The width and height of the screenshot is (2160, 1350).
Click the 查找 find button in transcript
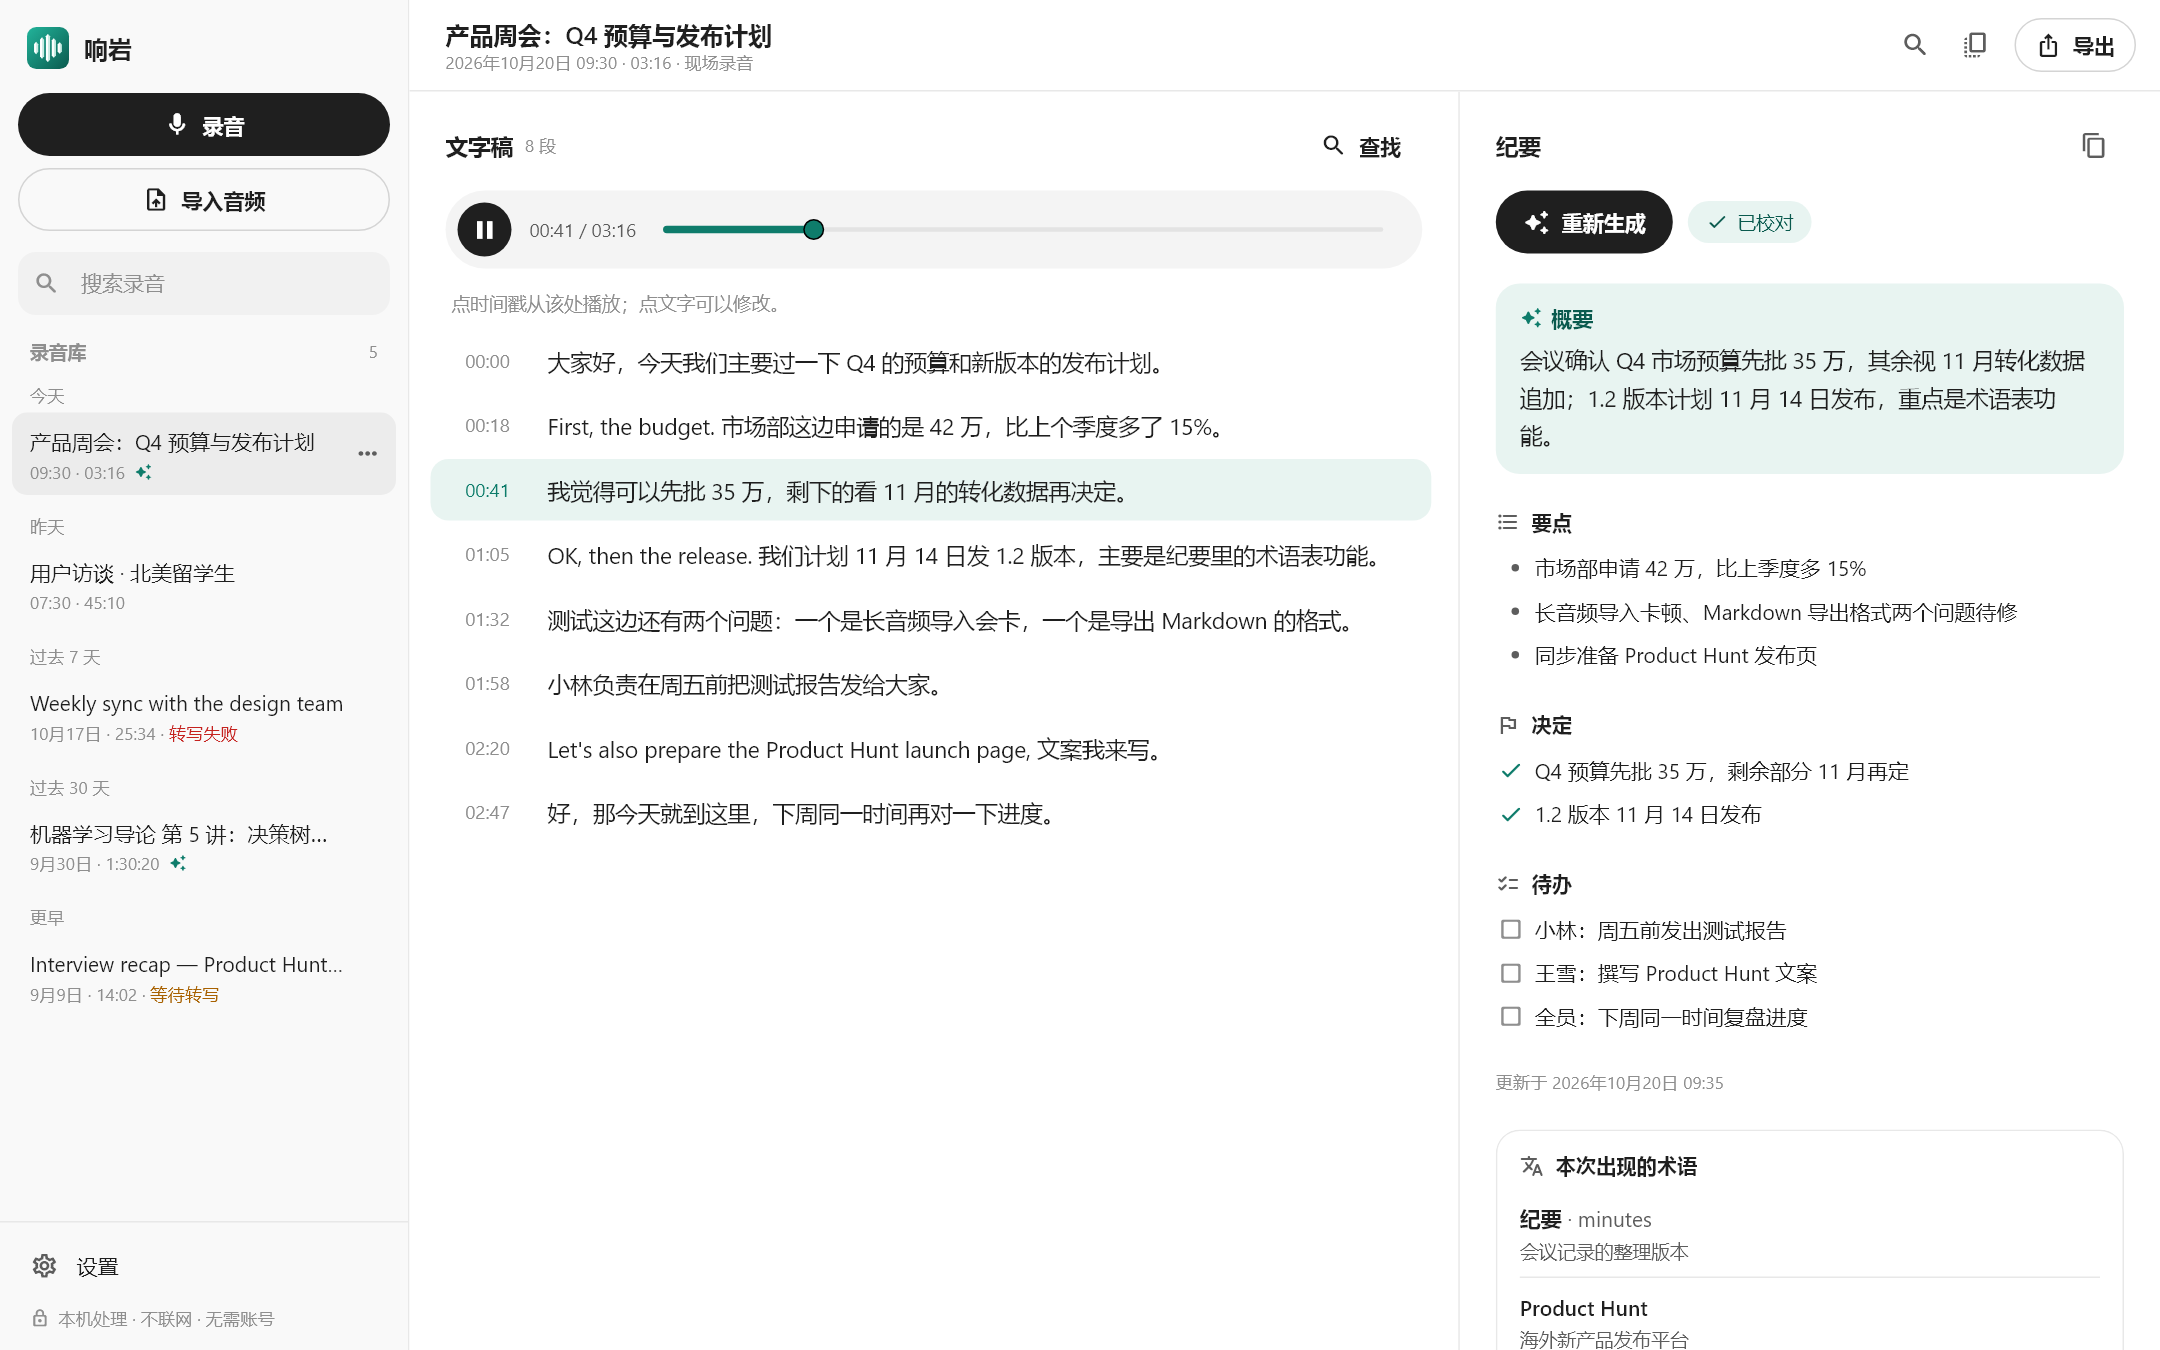(1362, 147)
